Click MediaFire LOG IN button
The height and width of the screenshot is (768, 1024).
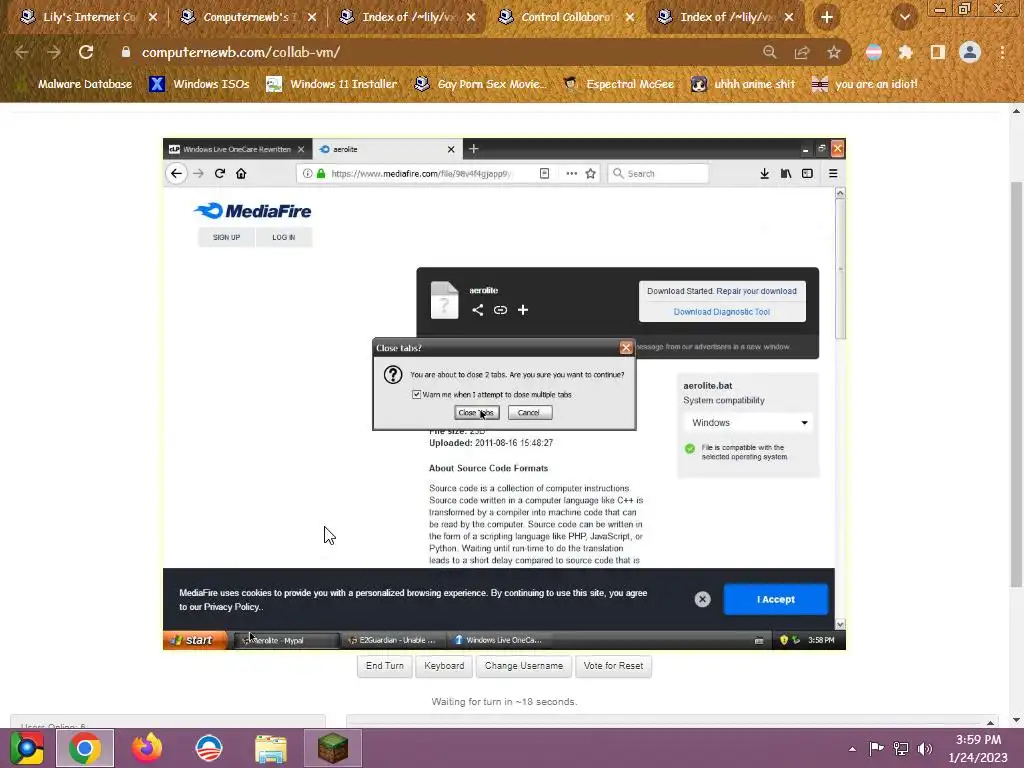[x=283, y=237]
